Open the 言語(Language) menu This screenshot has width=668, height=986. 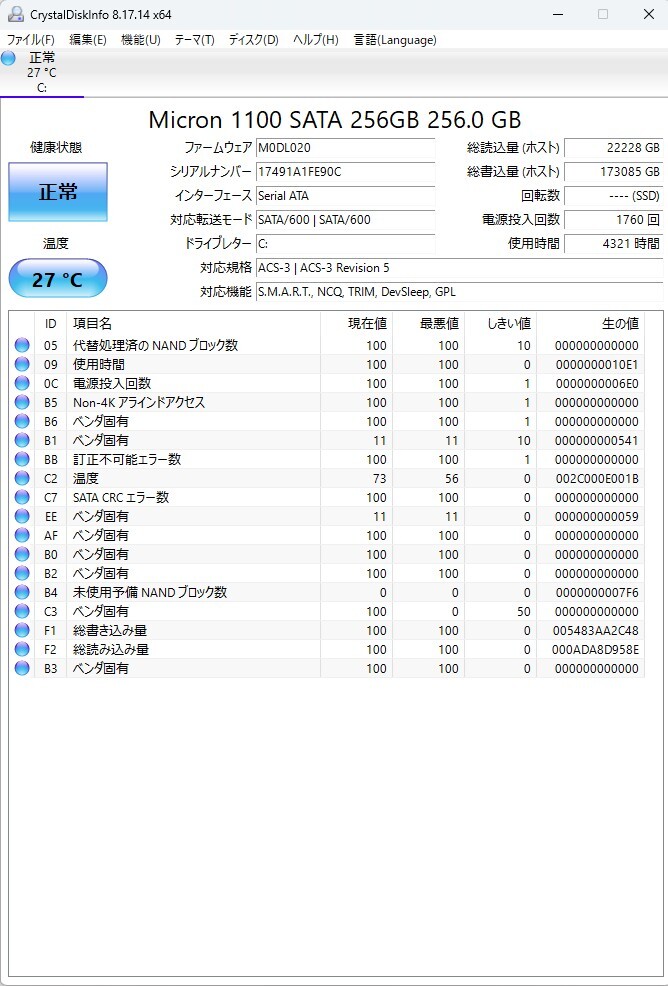[x=395, y=40]
